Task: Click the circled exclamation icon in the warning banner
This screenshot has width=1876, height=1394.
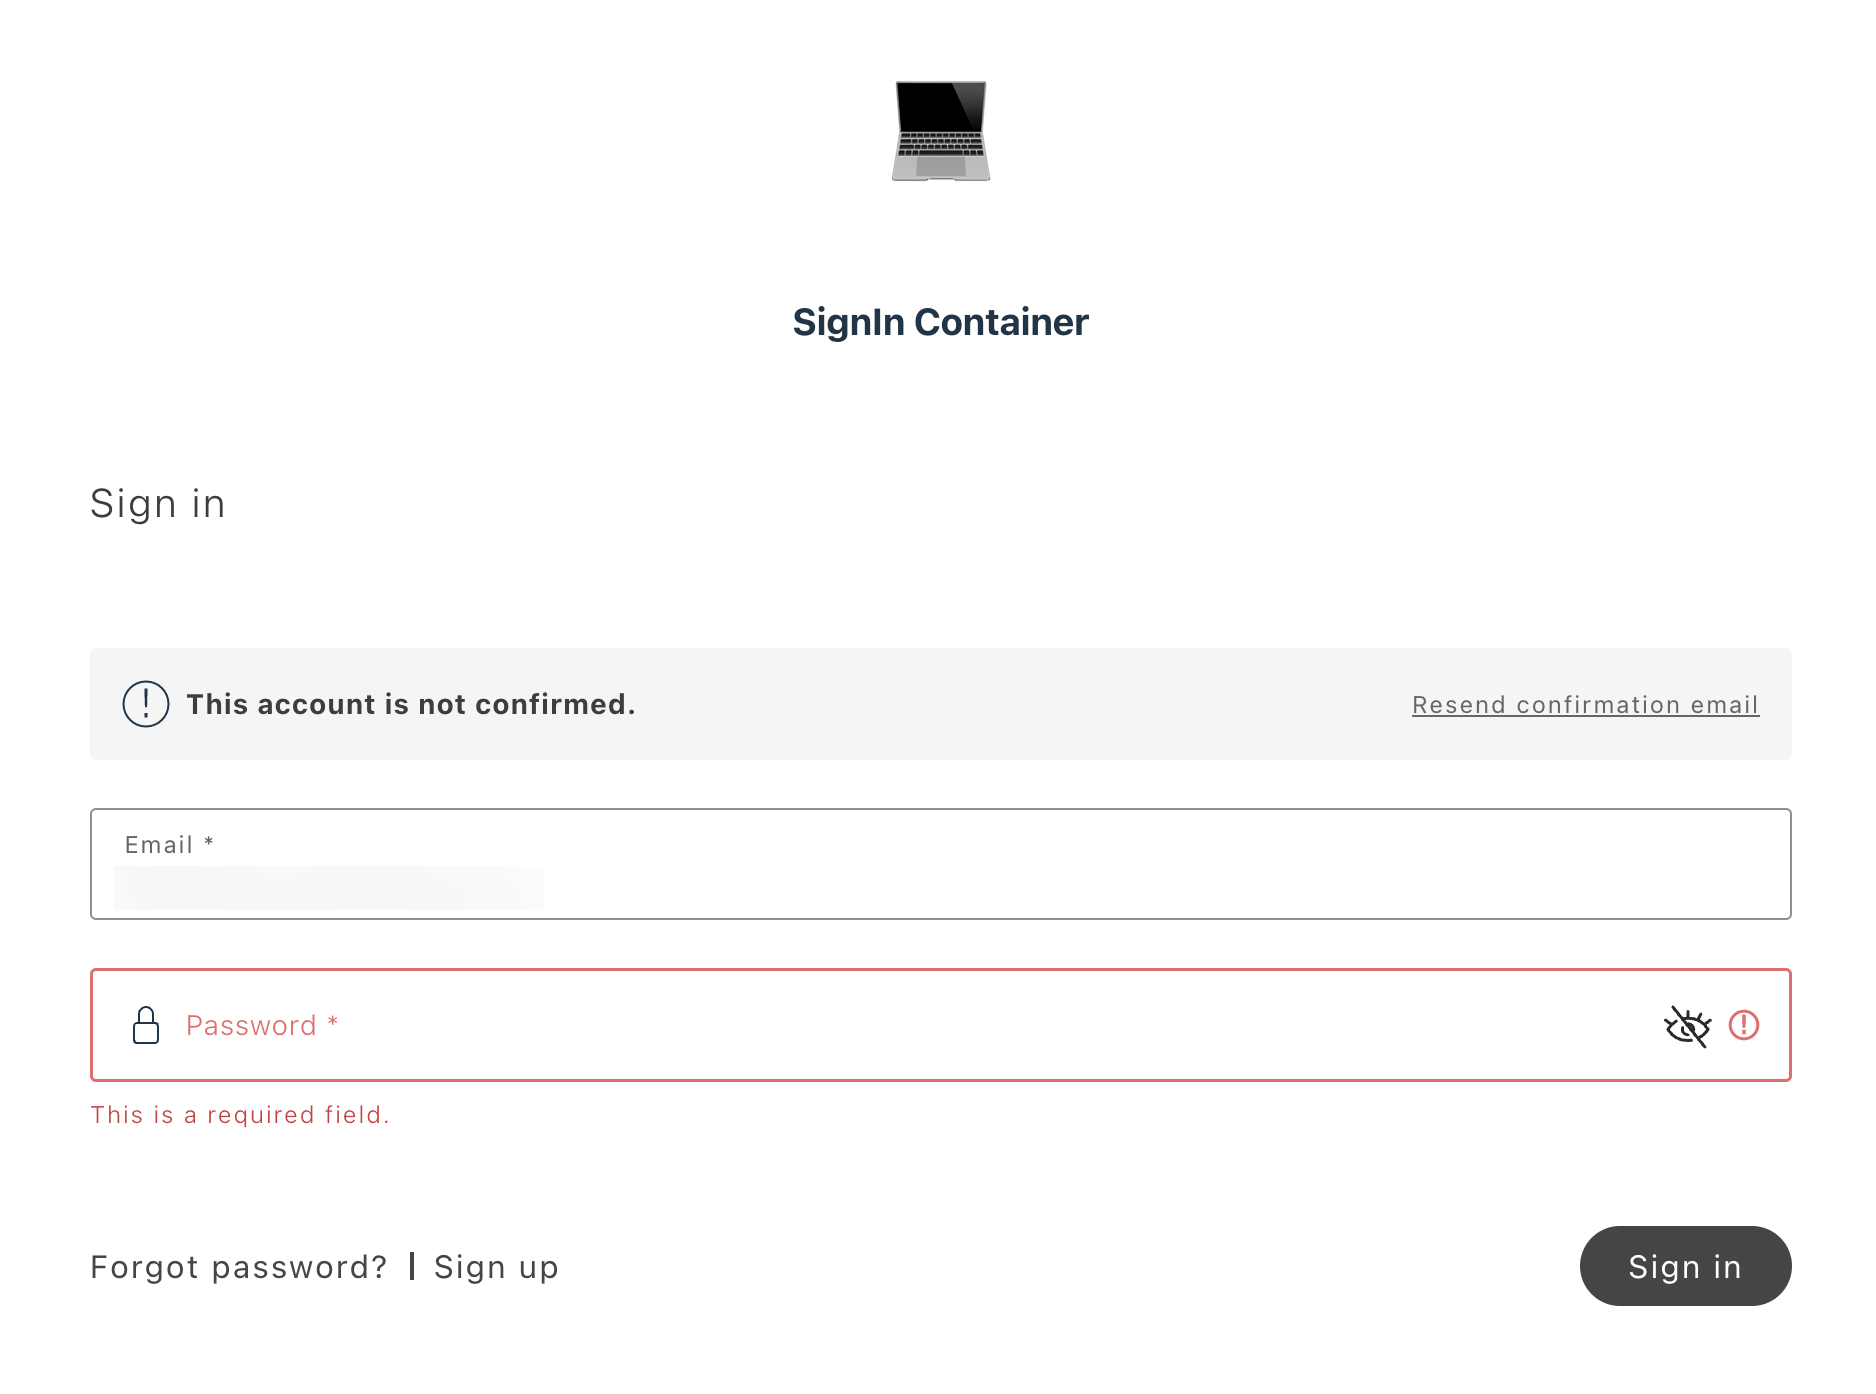Action: click(x=145, y=704)
